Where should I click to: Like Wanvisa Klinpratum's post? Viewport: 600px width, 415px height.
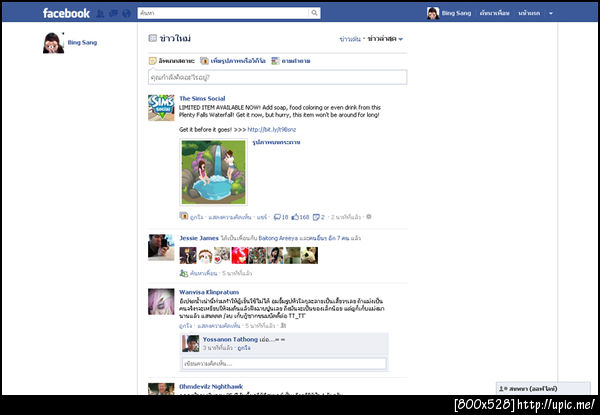coord(186,326)
